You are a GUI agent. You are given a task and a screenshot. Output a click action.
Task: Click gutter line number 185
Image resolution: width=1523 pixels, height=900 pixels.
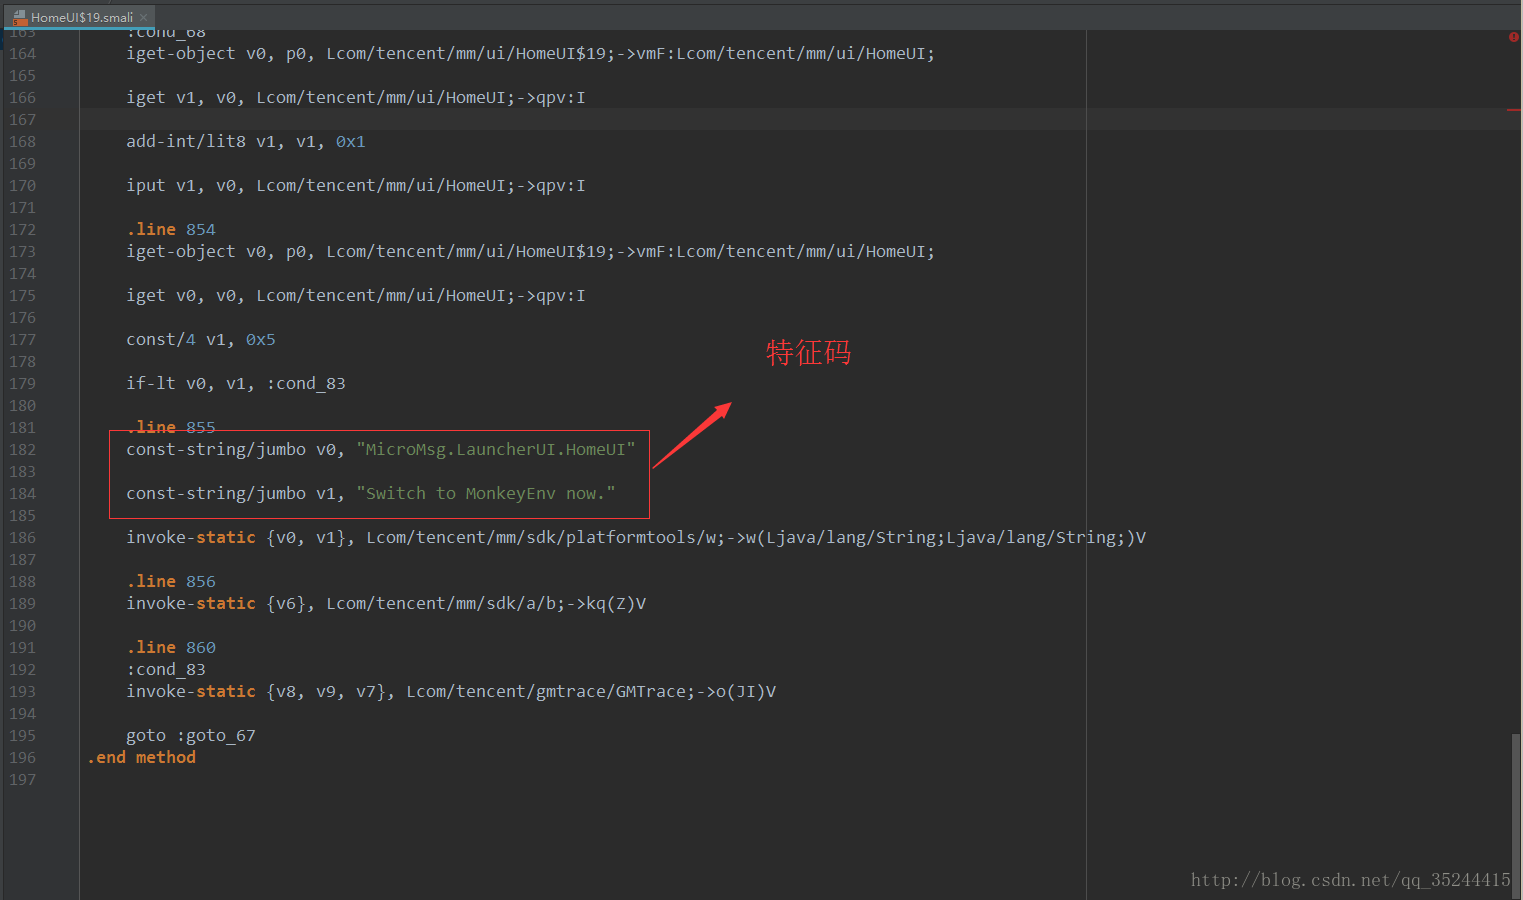tap(22, 516)
